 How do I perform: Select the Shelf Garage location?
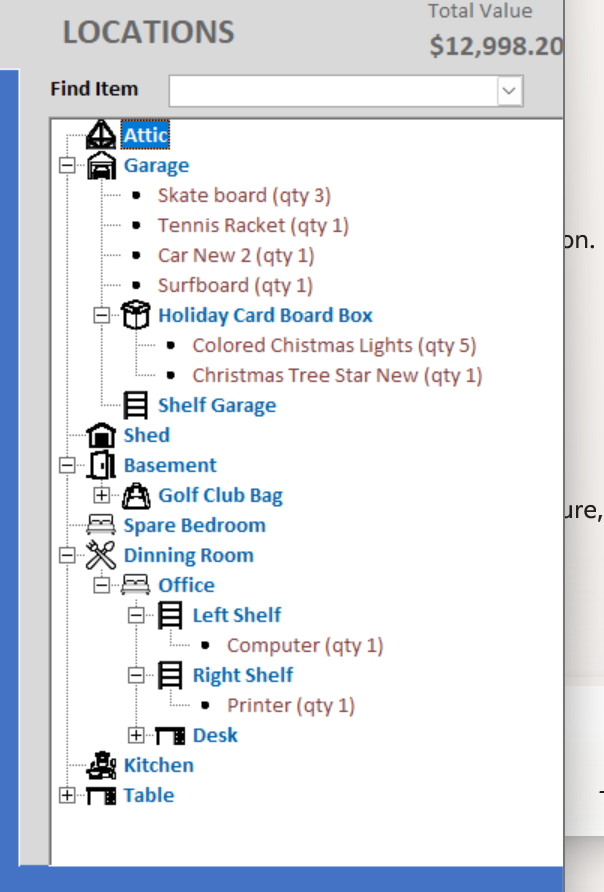(216, 406)
